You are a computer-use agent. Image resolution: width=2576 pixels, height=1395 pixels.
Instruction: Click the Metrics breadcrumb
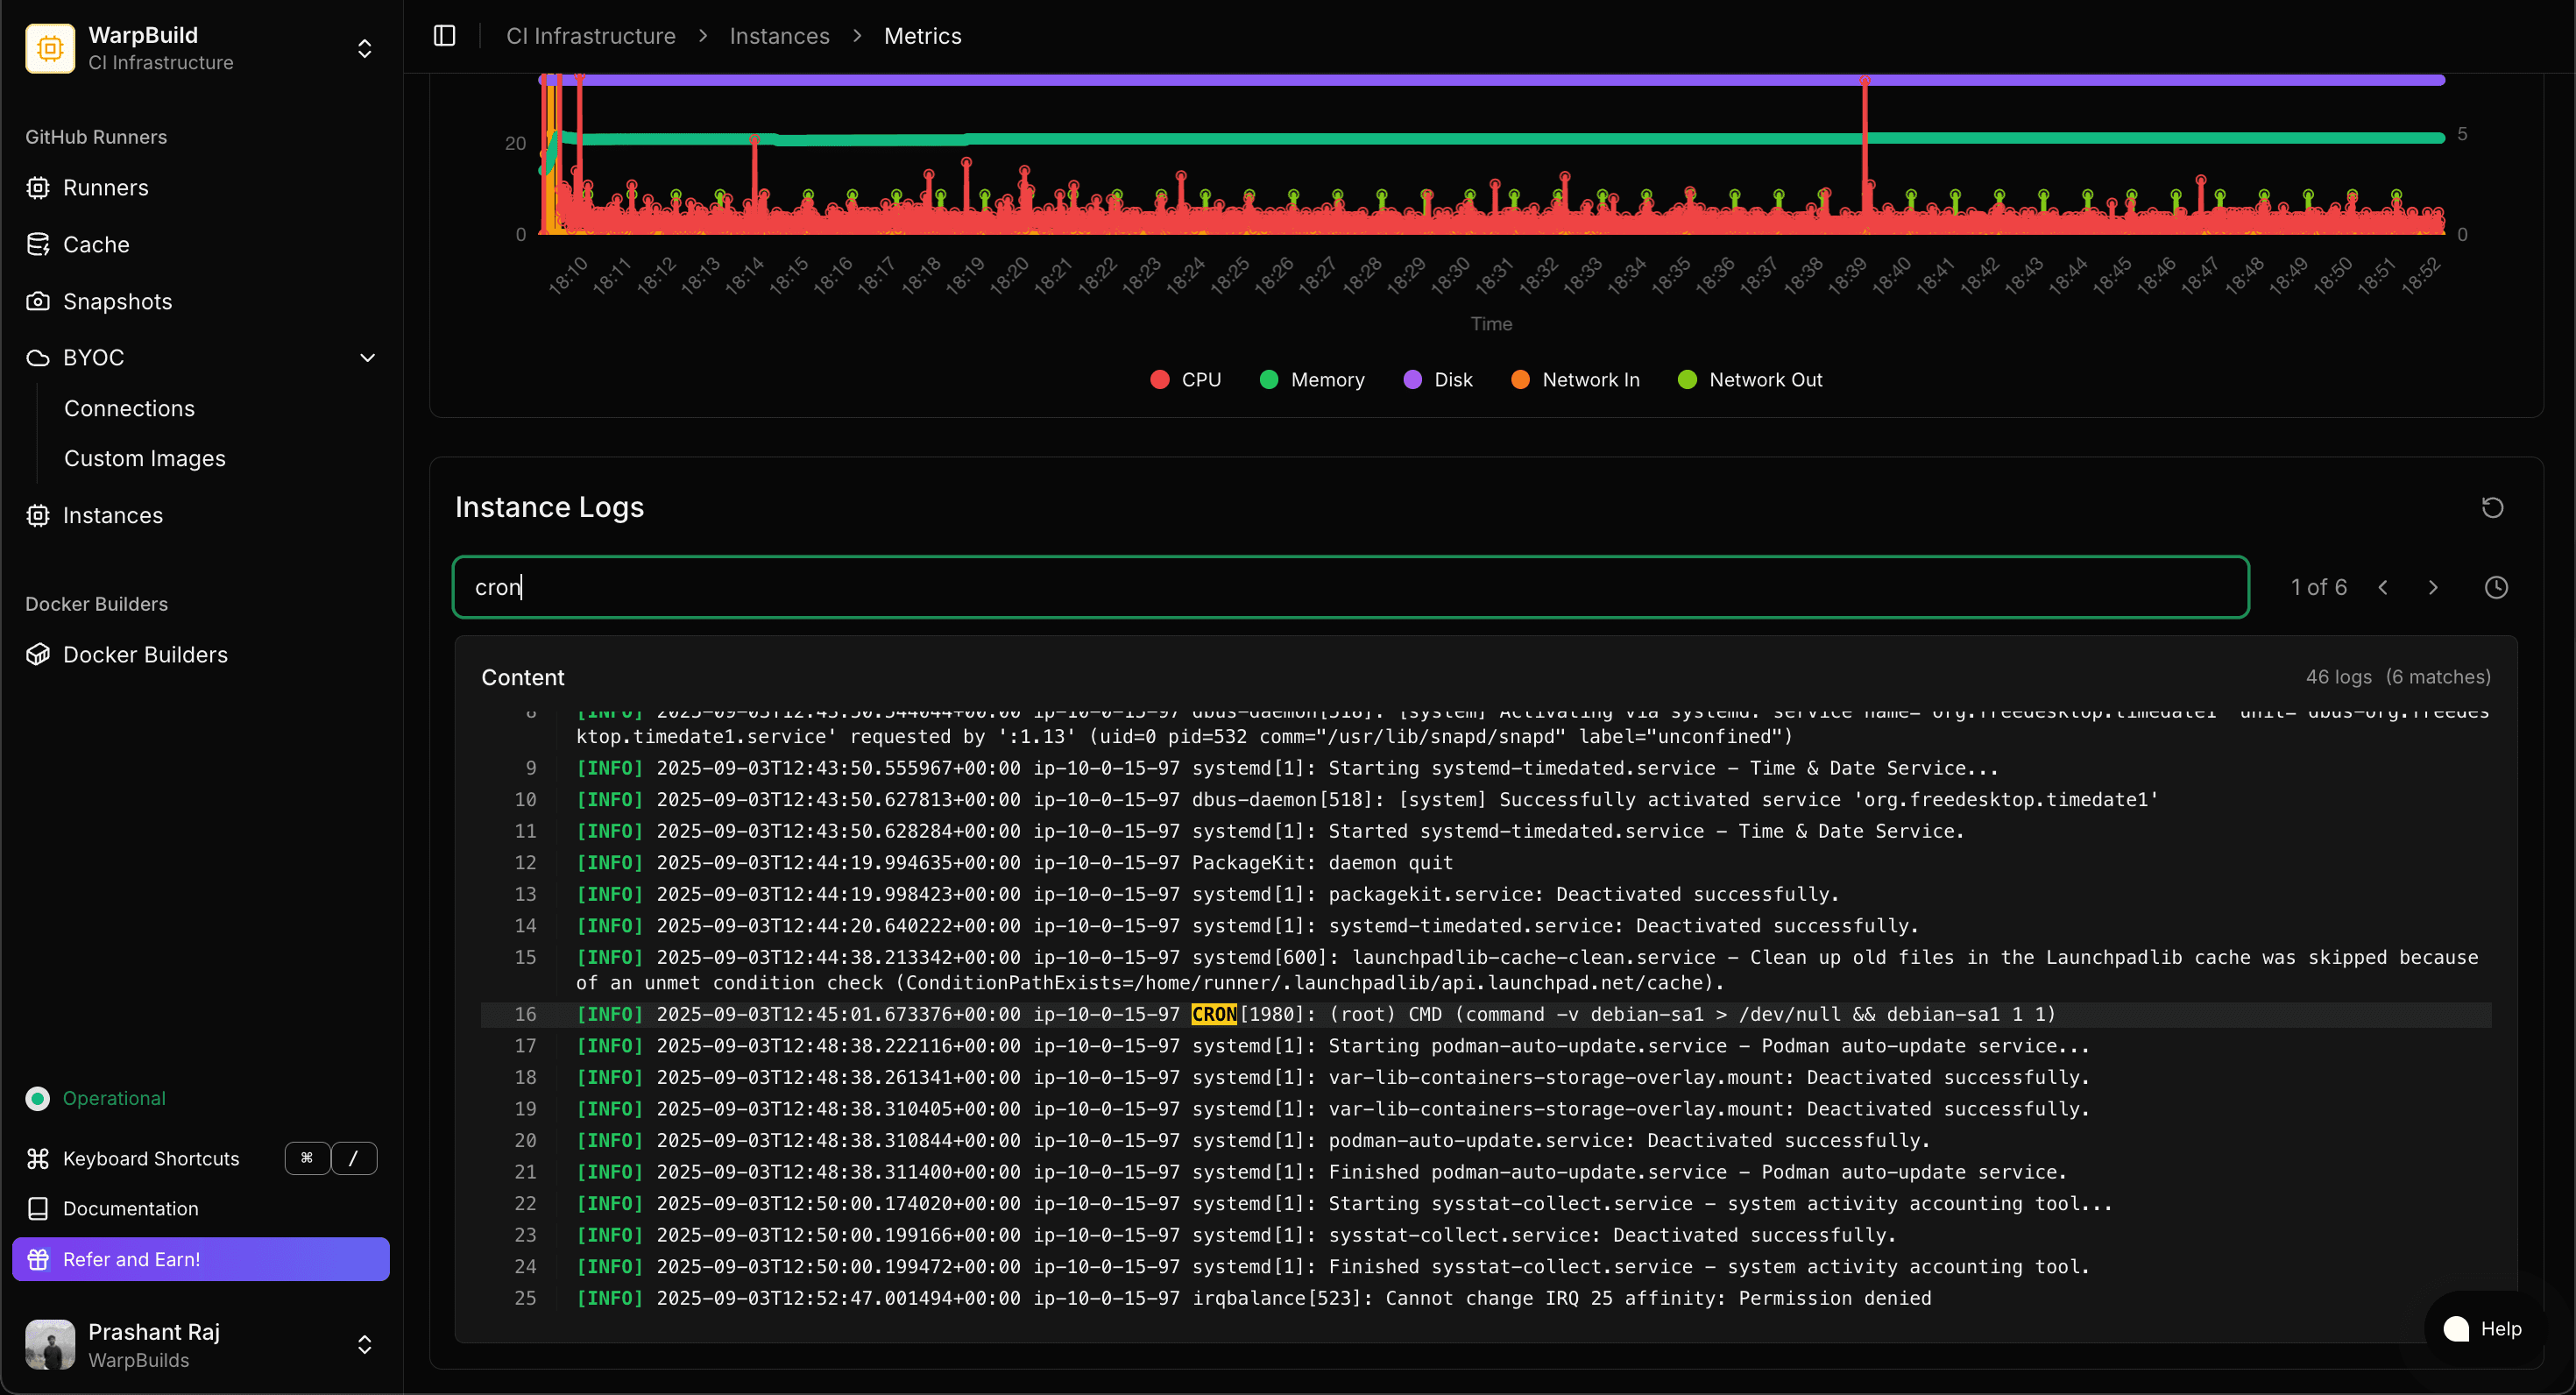(923, 36)
